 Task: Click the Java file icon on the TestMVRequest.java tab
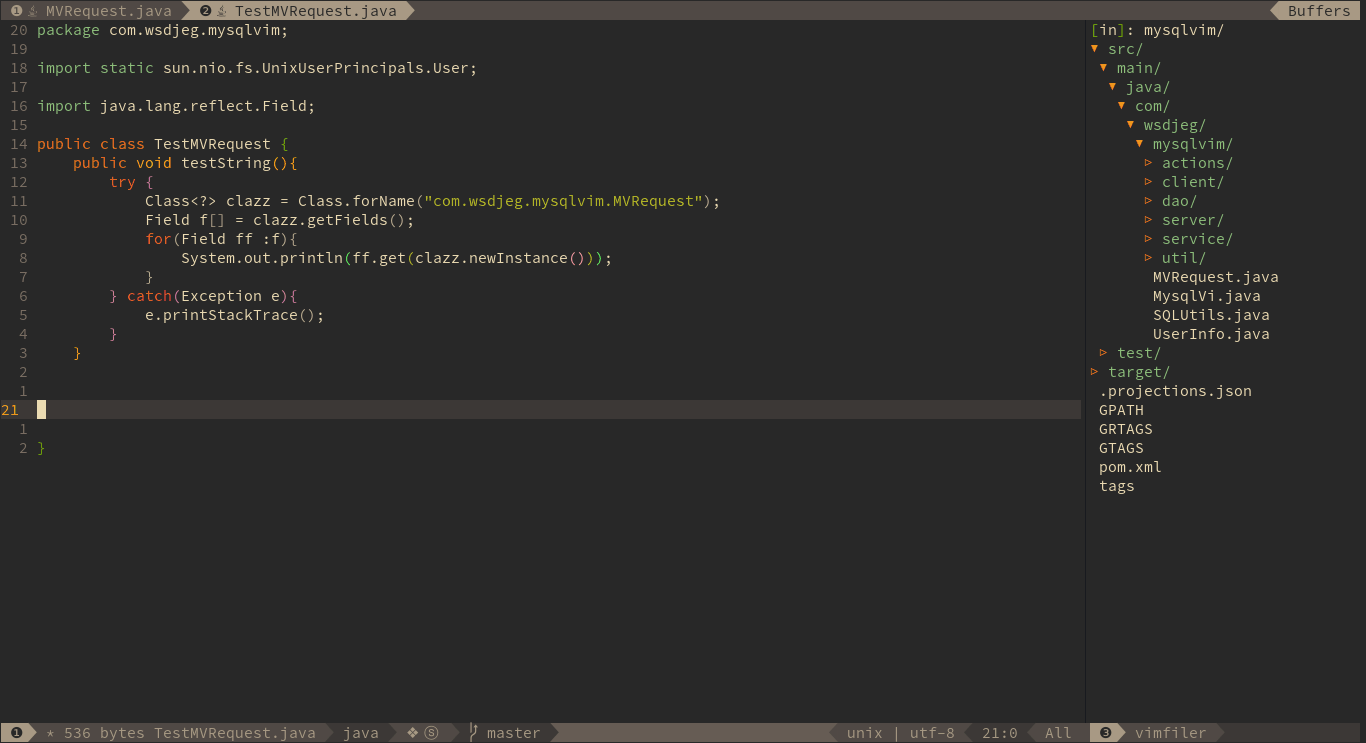(x=222, y=11)
